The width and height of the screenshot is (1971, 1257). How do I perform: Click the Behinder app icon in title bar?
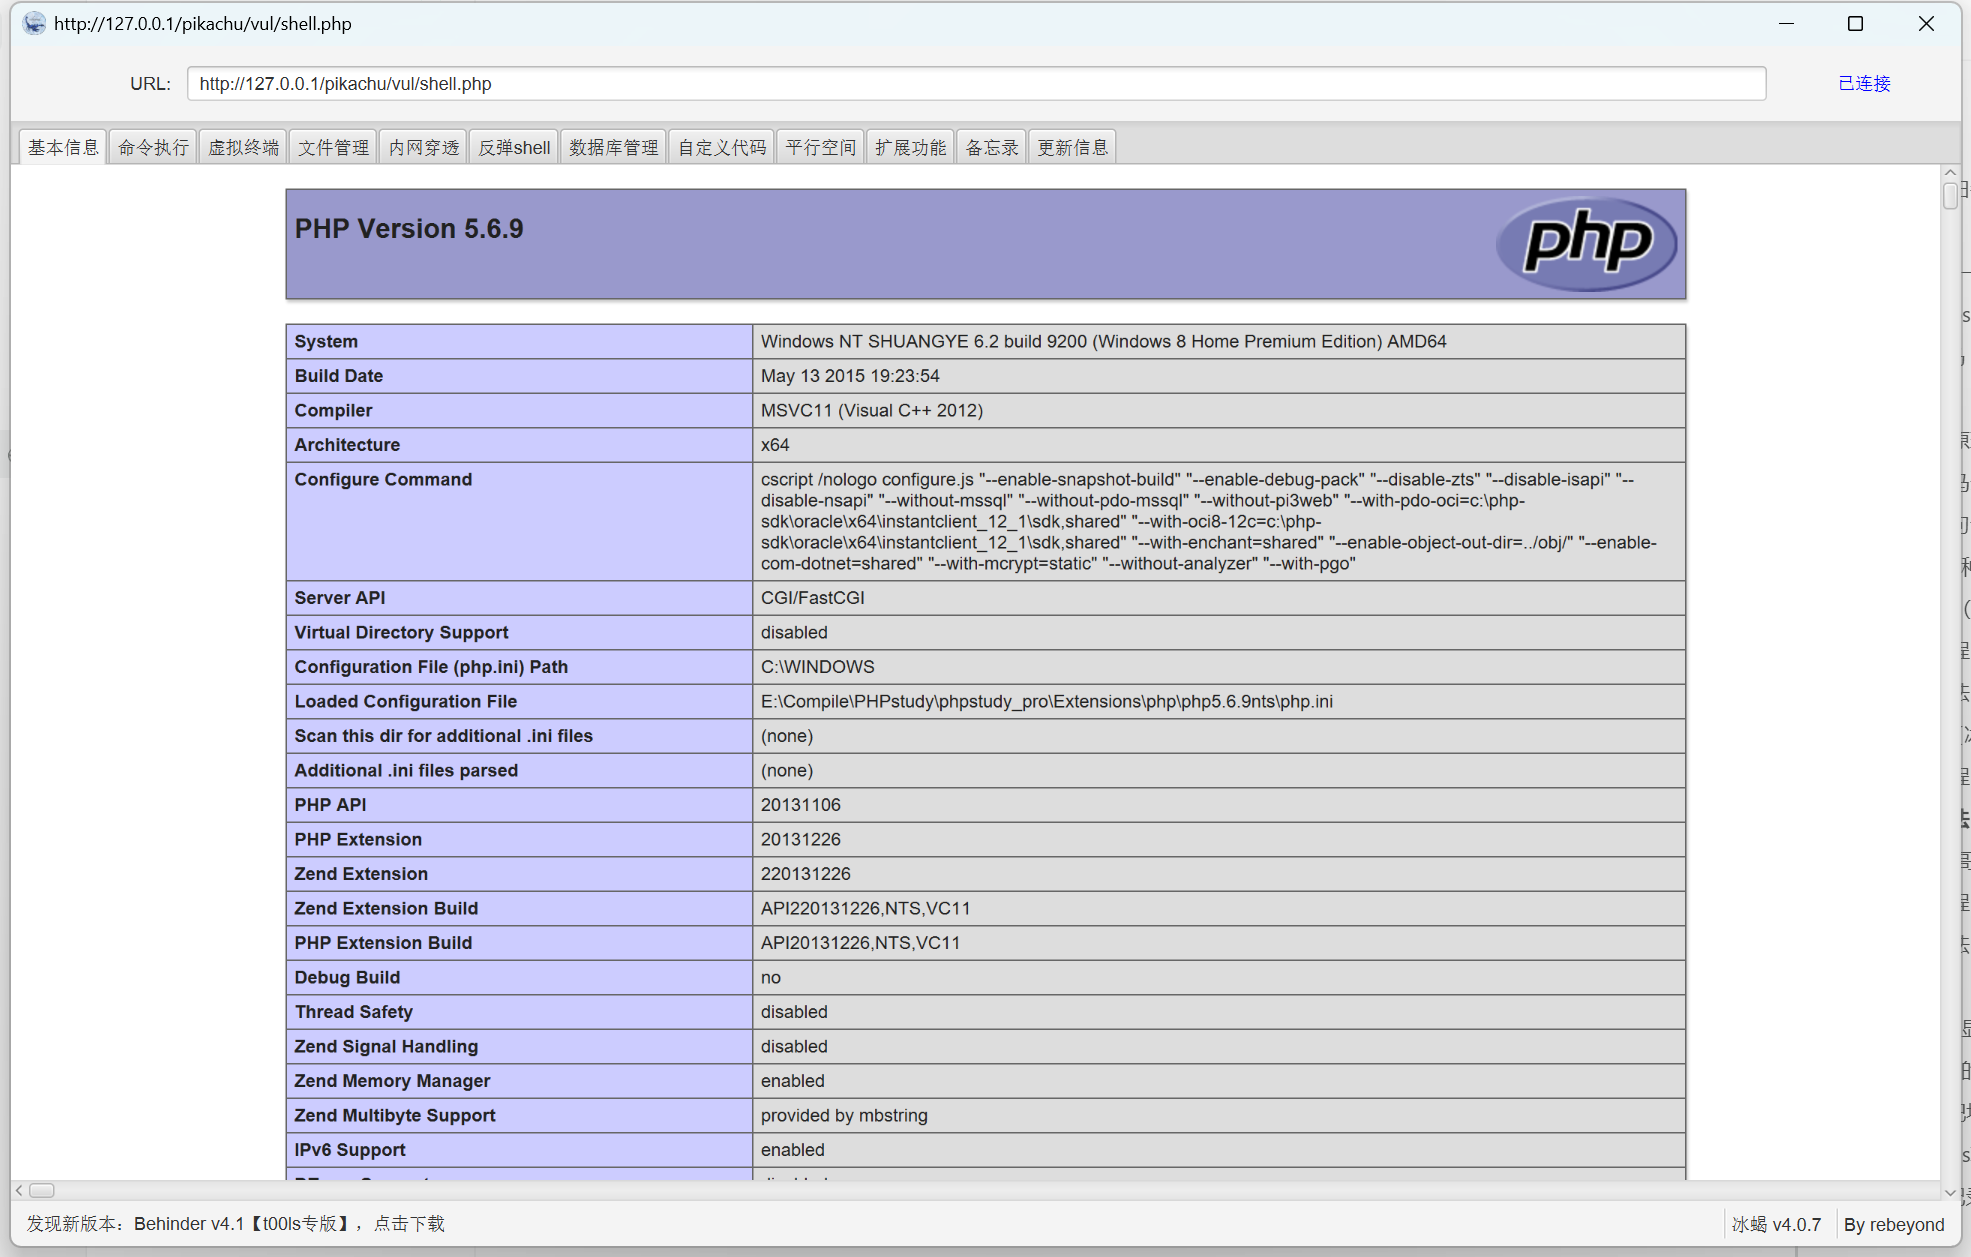[34, 23]
